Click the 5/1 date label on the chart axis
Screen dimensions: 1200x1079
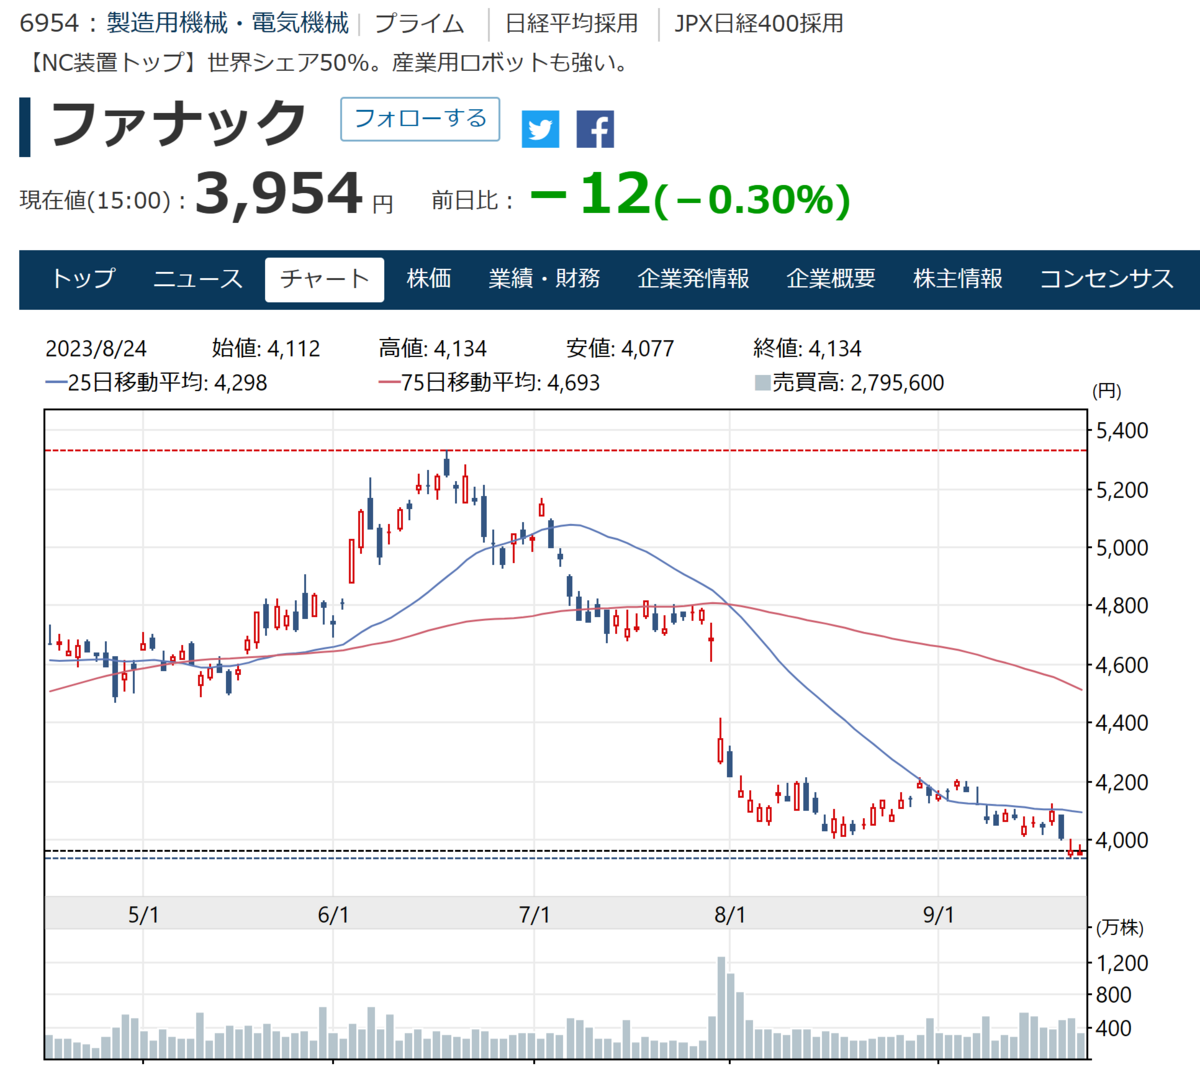144,915
